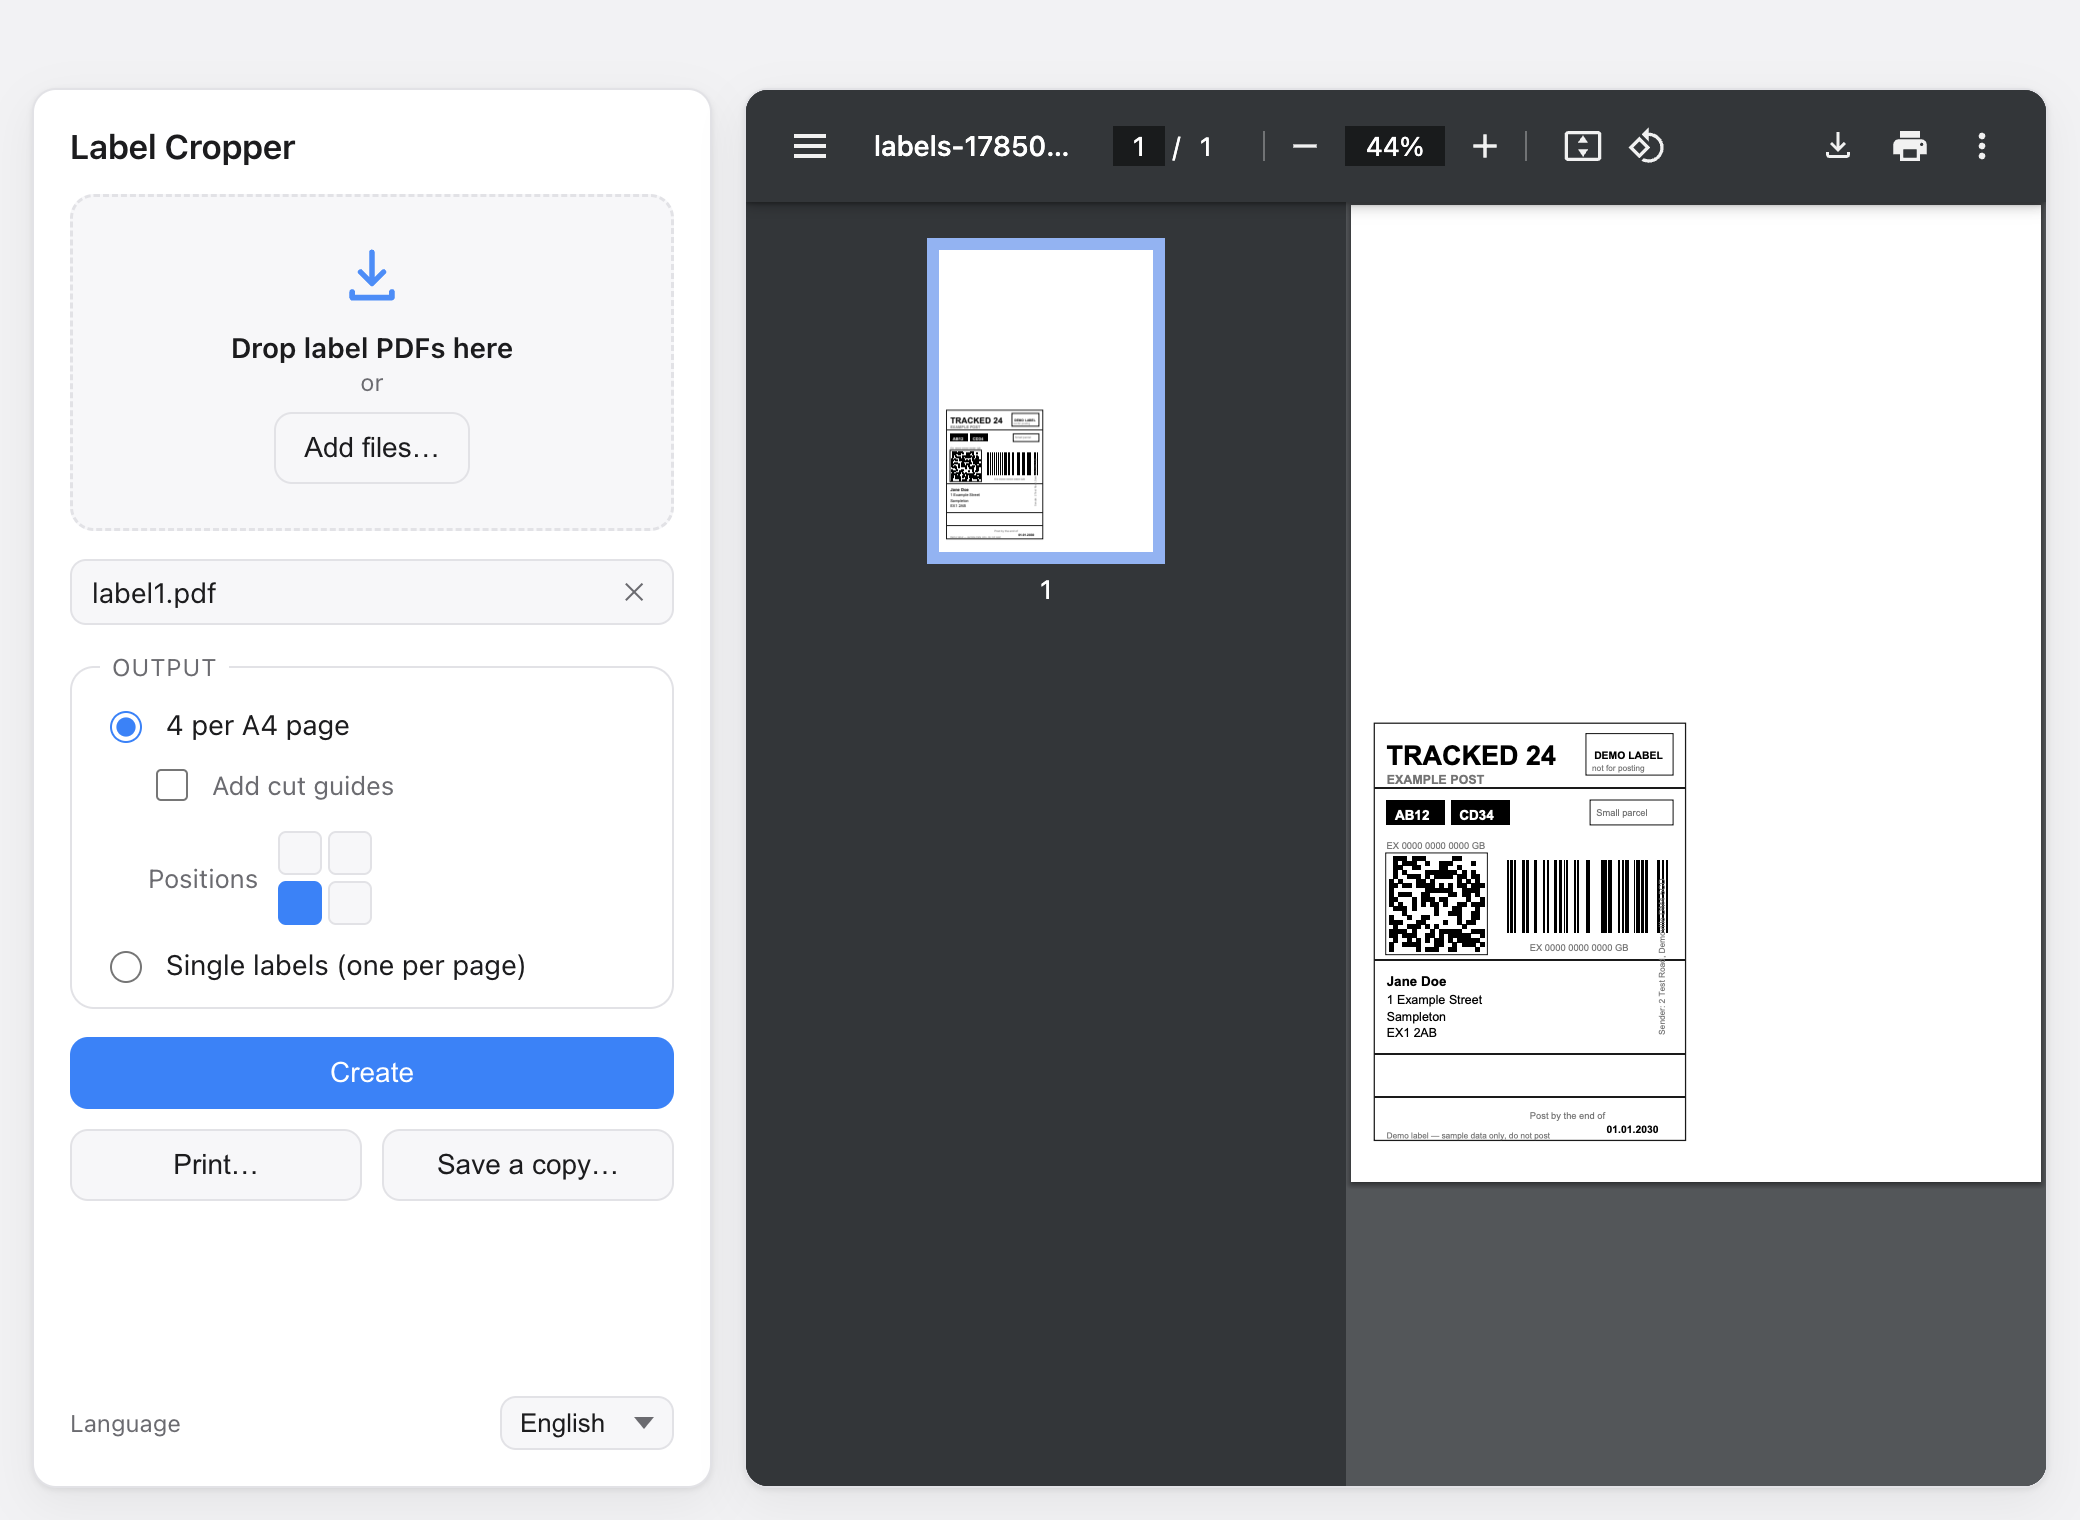
Task: Rotate the PDF counterclockwise
Action: [x=1646, y=146]
